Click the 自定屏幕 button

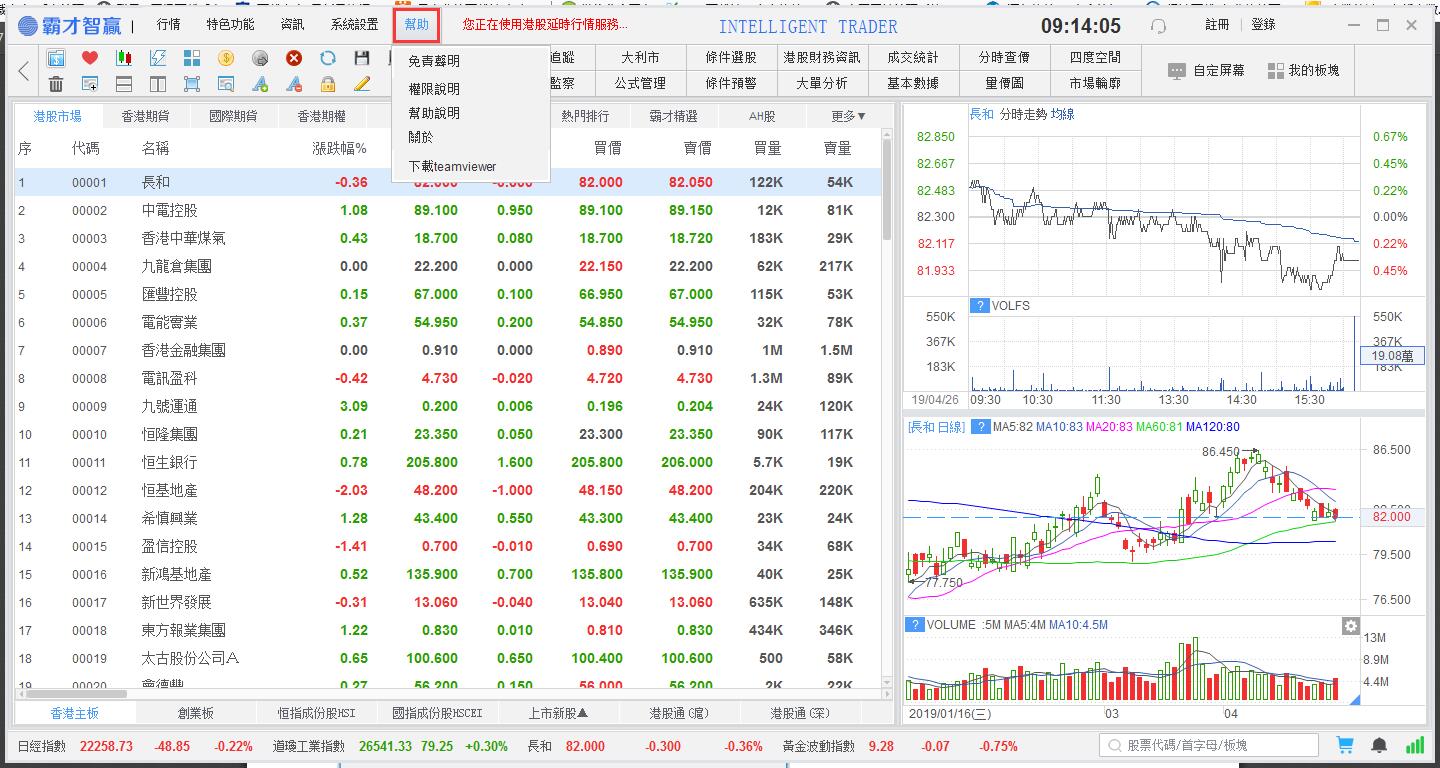1207,71
